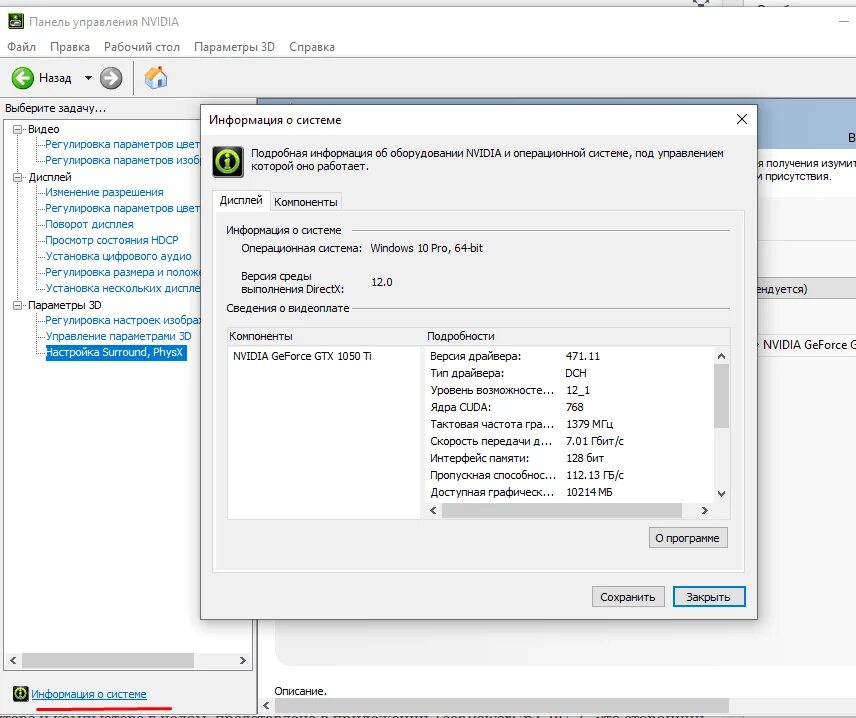Select Просмотр состояния HDCP item
The width and height of the screenshot is (856, 718).
tap(111, 240)
